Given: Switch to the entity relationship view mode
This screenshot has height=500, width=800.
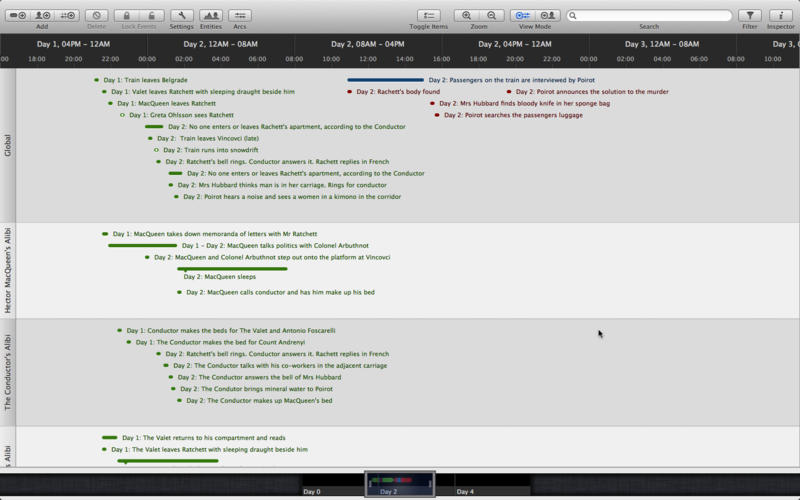Looking at the screenshot, I should click(547, 15).
